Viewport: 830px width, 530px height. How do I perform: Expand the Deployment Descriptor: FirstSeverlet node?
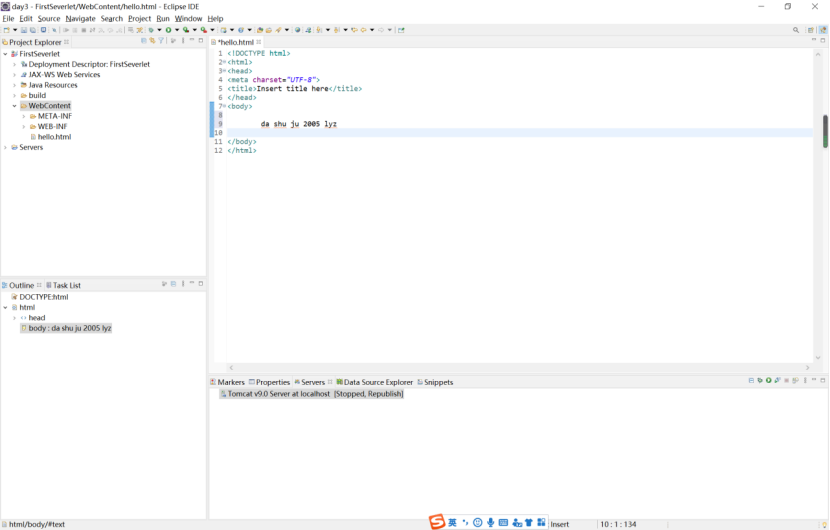coord(14,64)
